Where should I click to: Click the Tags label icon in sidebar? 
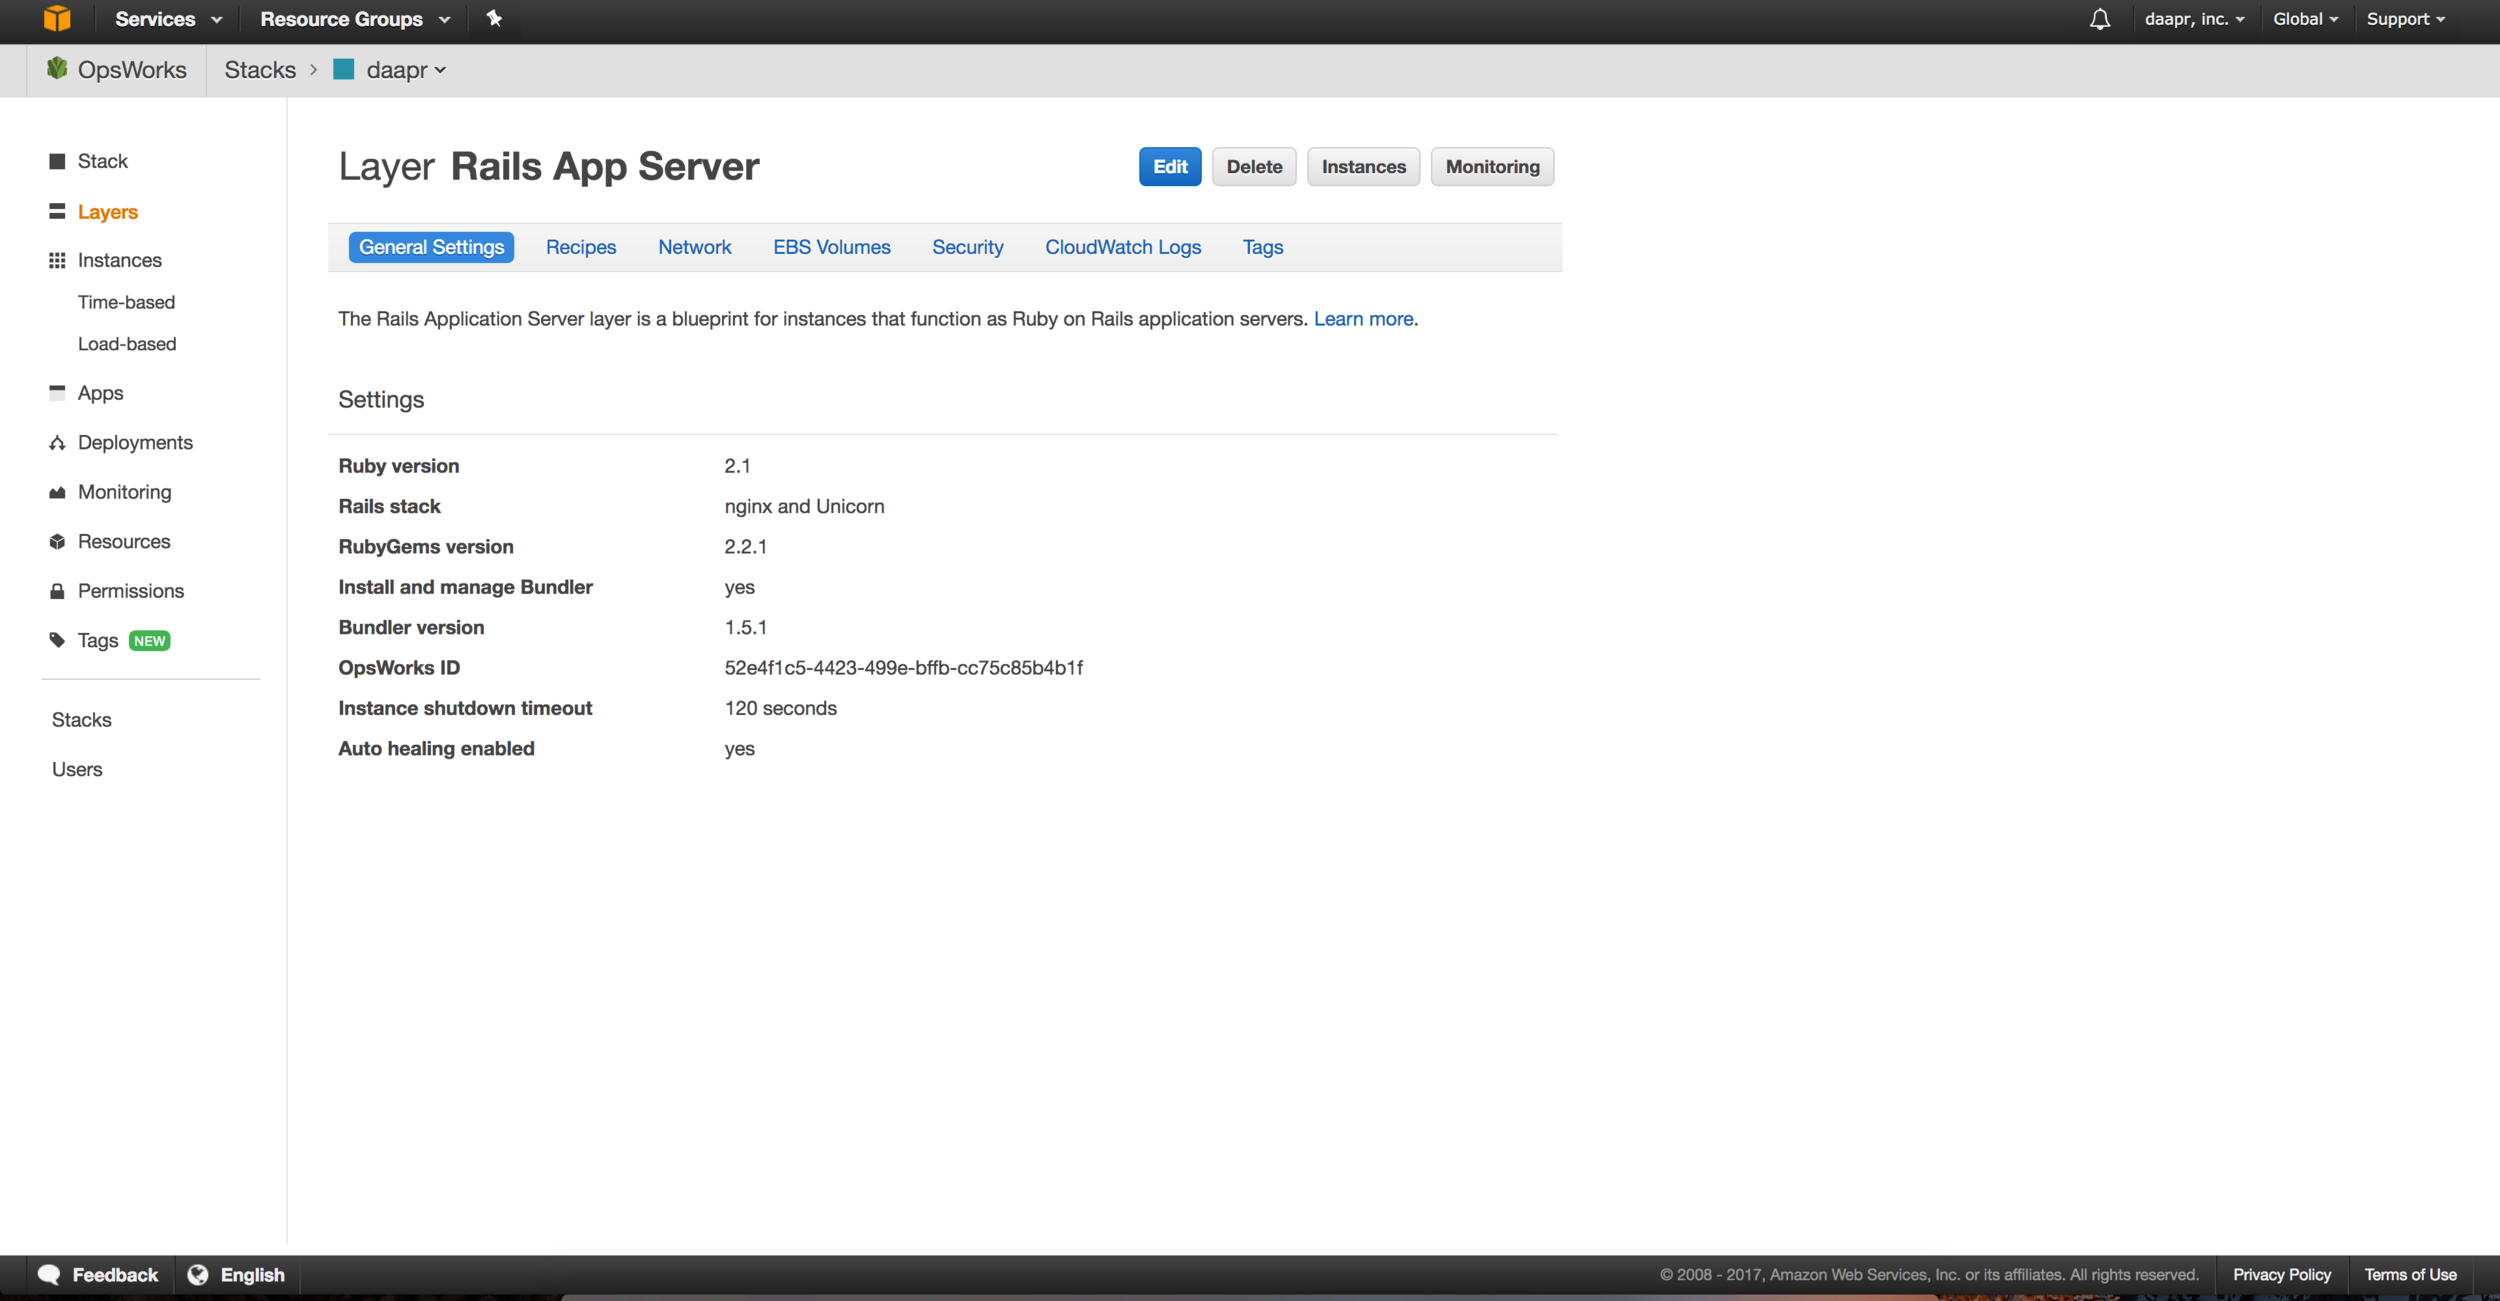tap(57, 640)
